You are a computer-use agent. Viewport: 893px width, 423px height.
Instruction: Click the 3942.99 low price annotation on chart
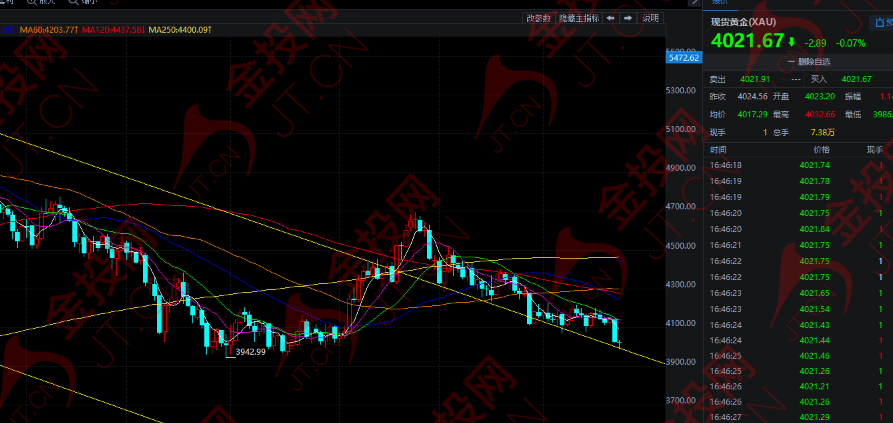[x=251, y=352]
